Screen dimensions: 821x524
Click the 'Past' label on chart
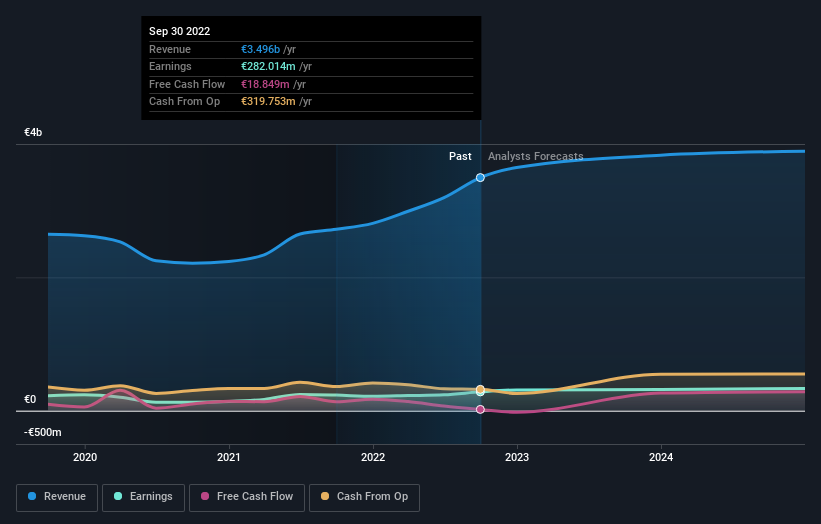point(460,156)
